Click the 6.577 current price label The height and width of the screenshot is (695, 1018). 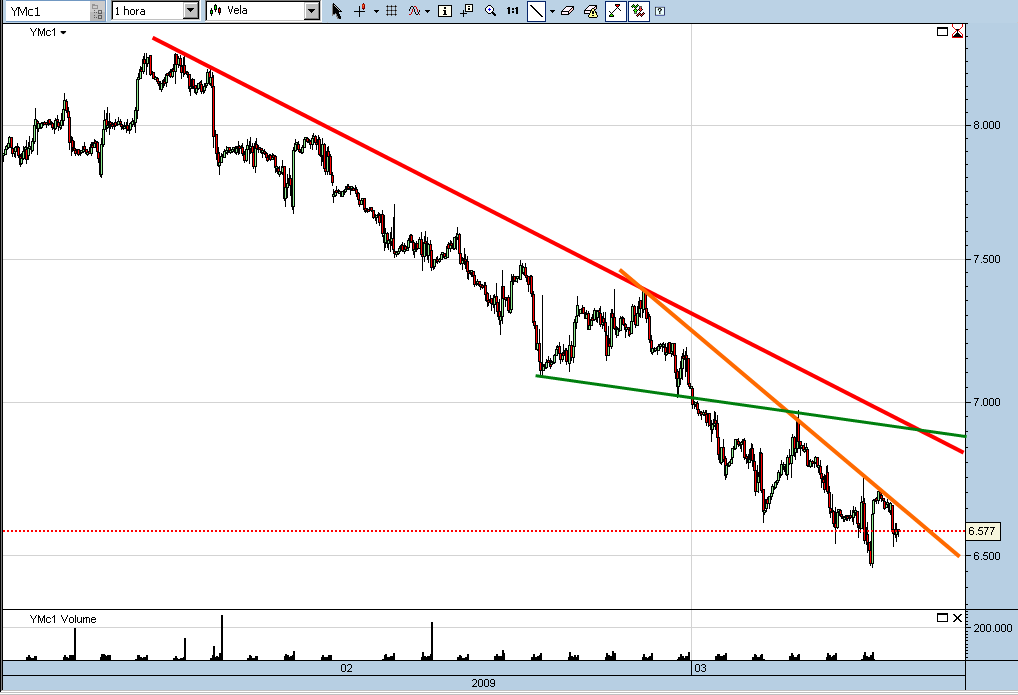coord(982,531)
